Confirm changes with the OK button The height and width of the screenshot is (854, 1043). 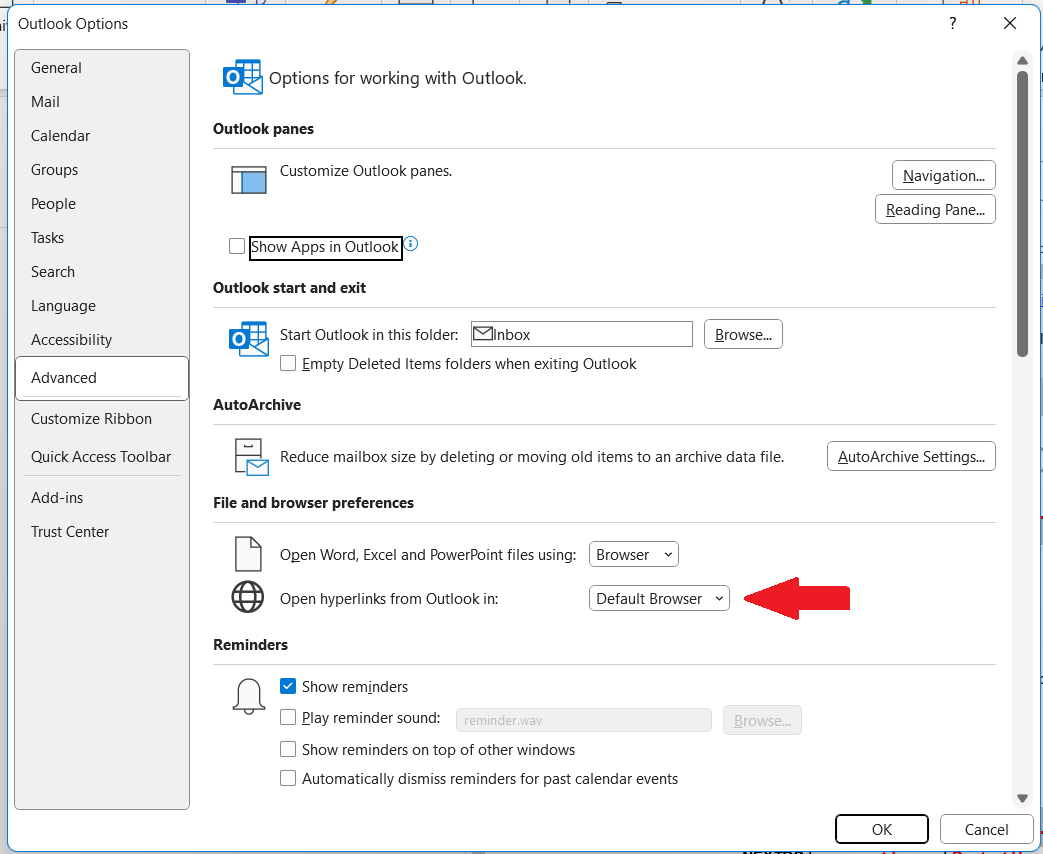881,829
